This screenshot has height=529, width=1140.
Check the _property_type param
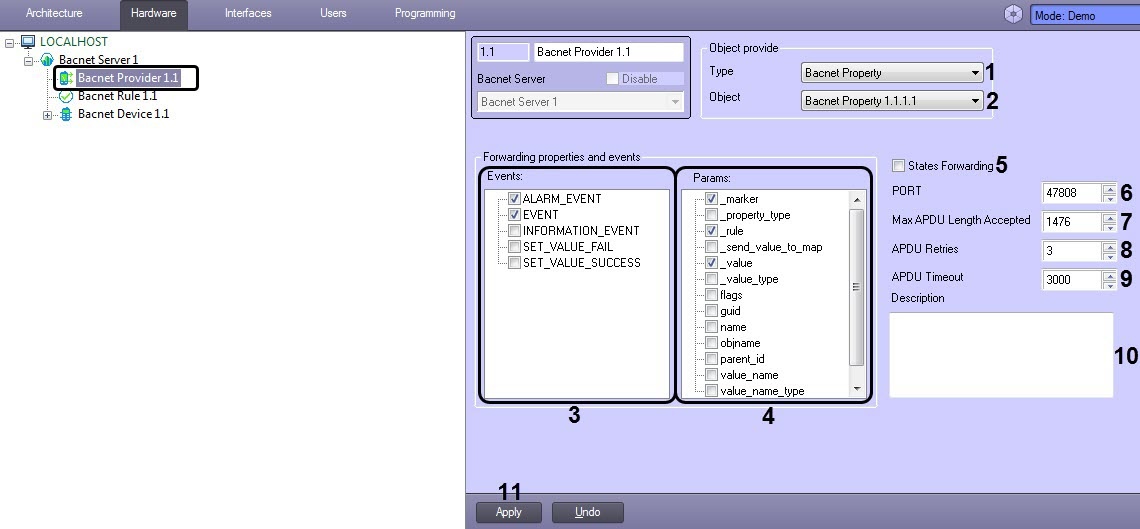(711, 214)
